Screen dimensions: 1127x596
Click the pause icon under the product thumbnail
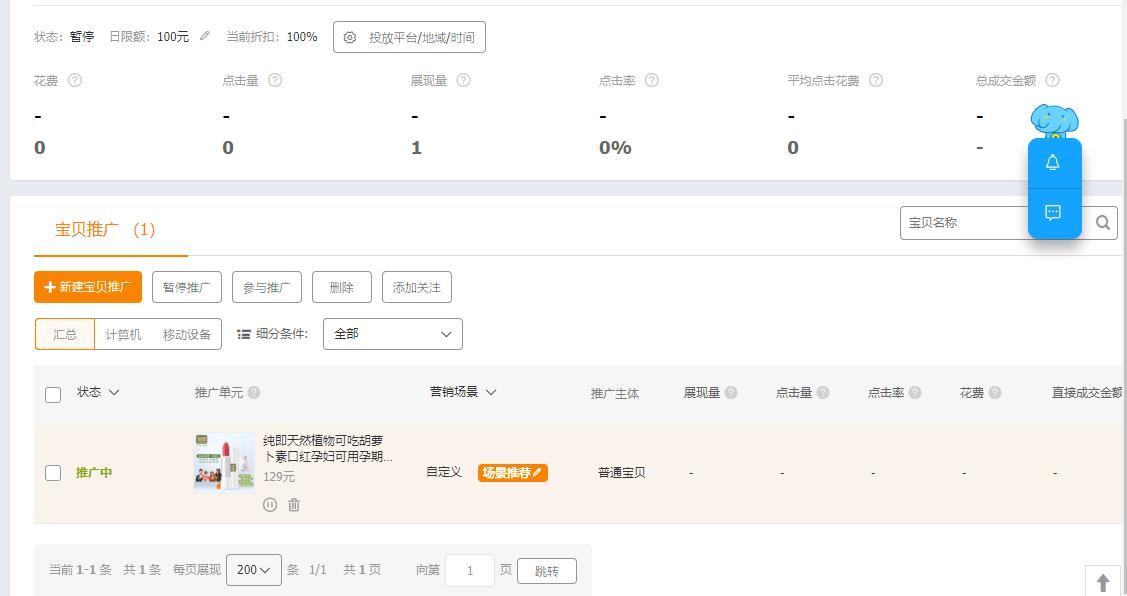click(x=270, y=505)
